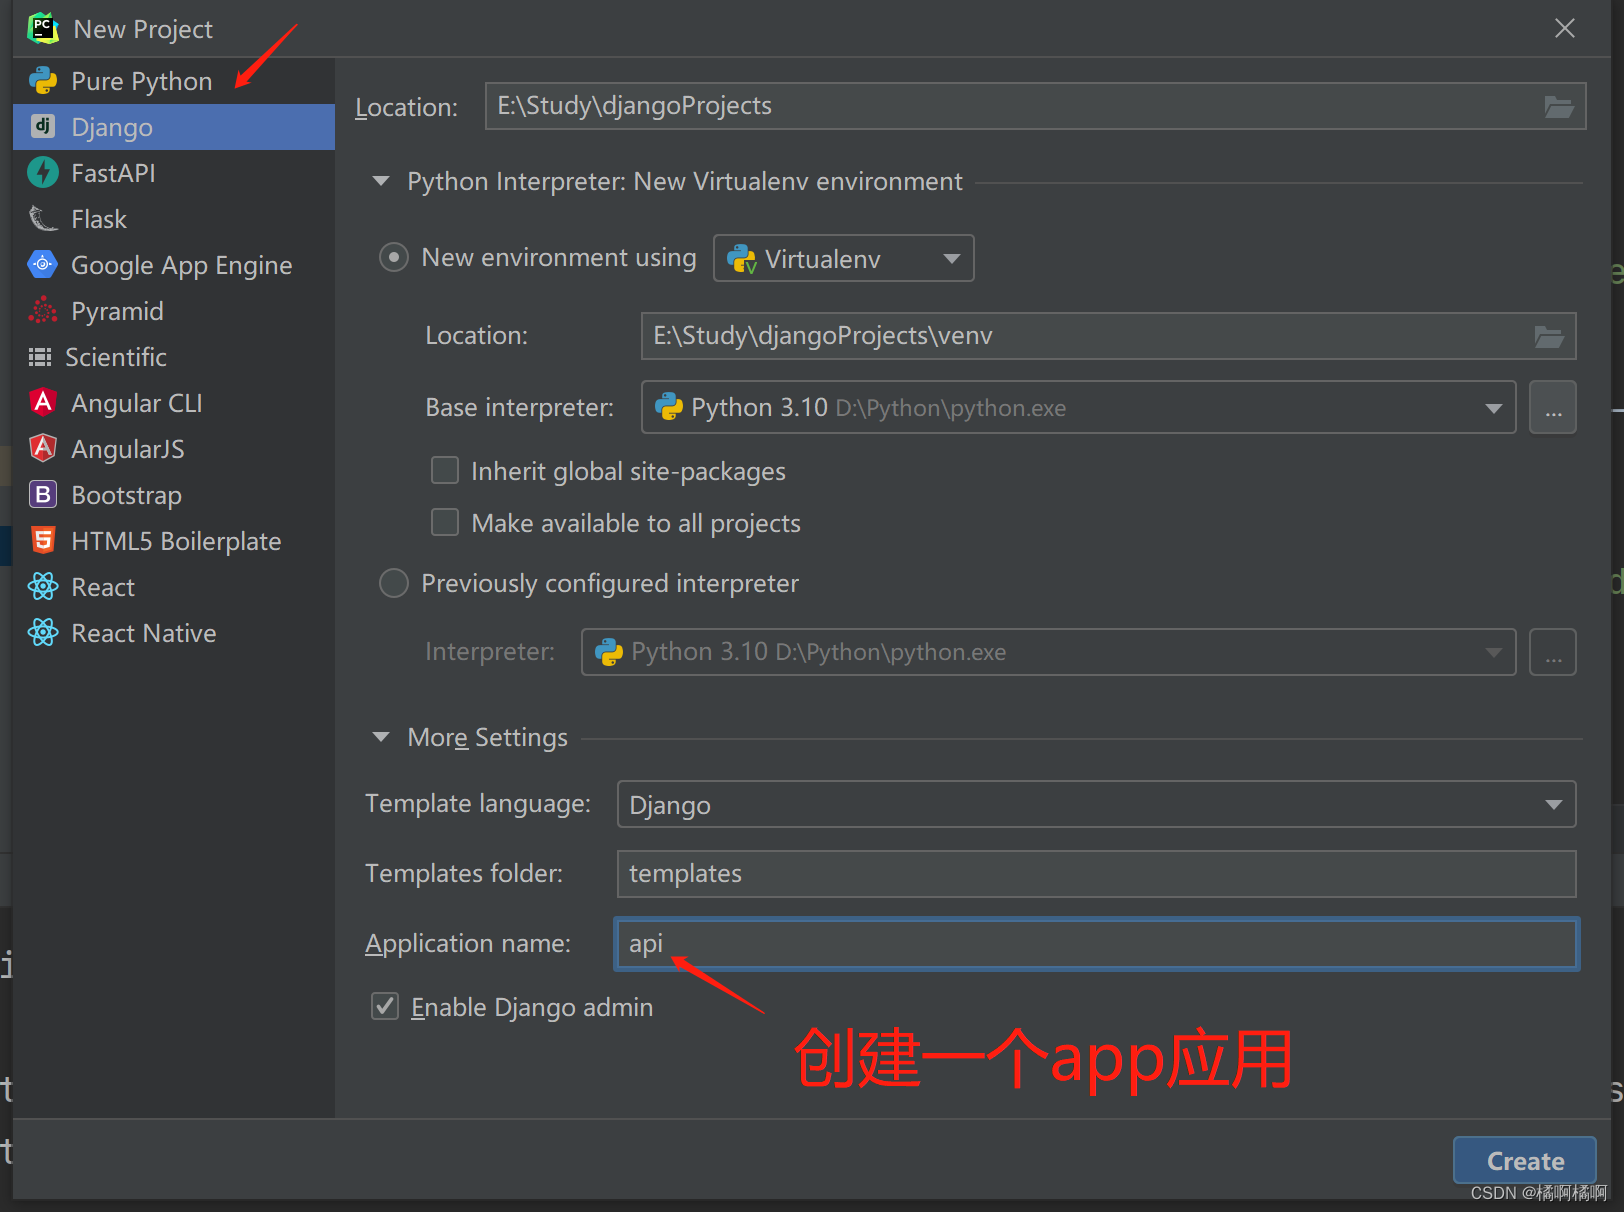Select Flask project type
This screenshot has height=1212, width=1624.
(174, 219)
